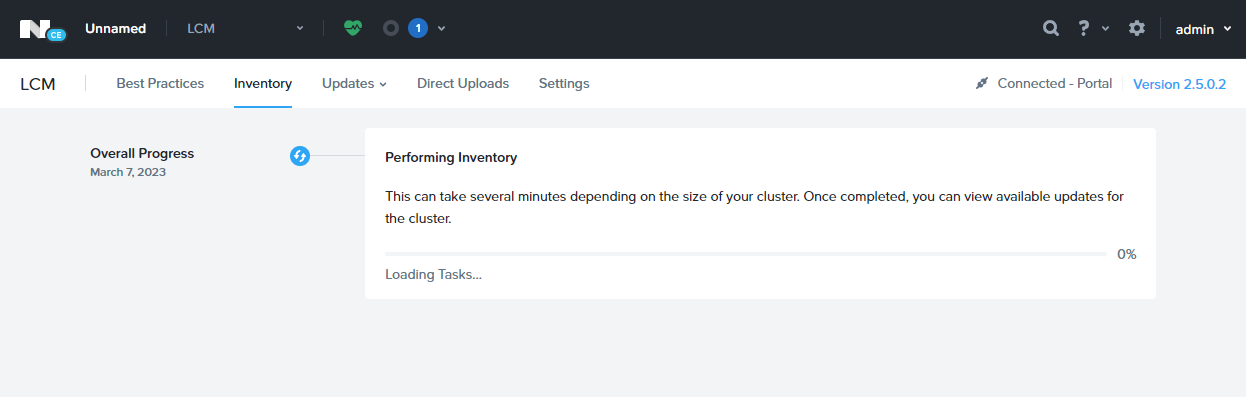This screenshot has height=397, width=1246.
Task: Go to the Direct Uploads tab
Action: click(463, 83)
